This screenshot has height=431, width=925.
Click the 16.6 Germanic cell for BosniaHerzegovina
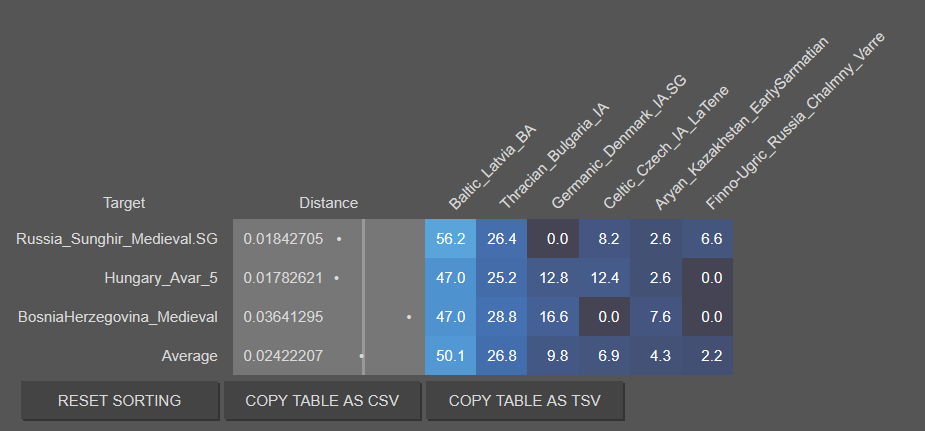553,317
